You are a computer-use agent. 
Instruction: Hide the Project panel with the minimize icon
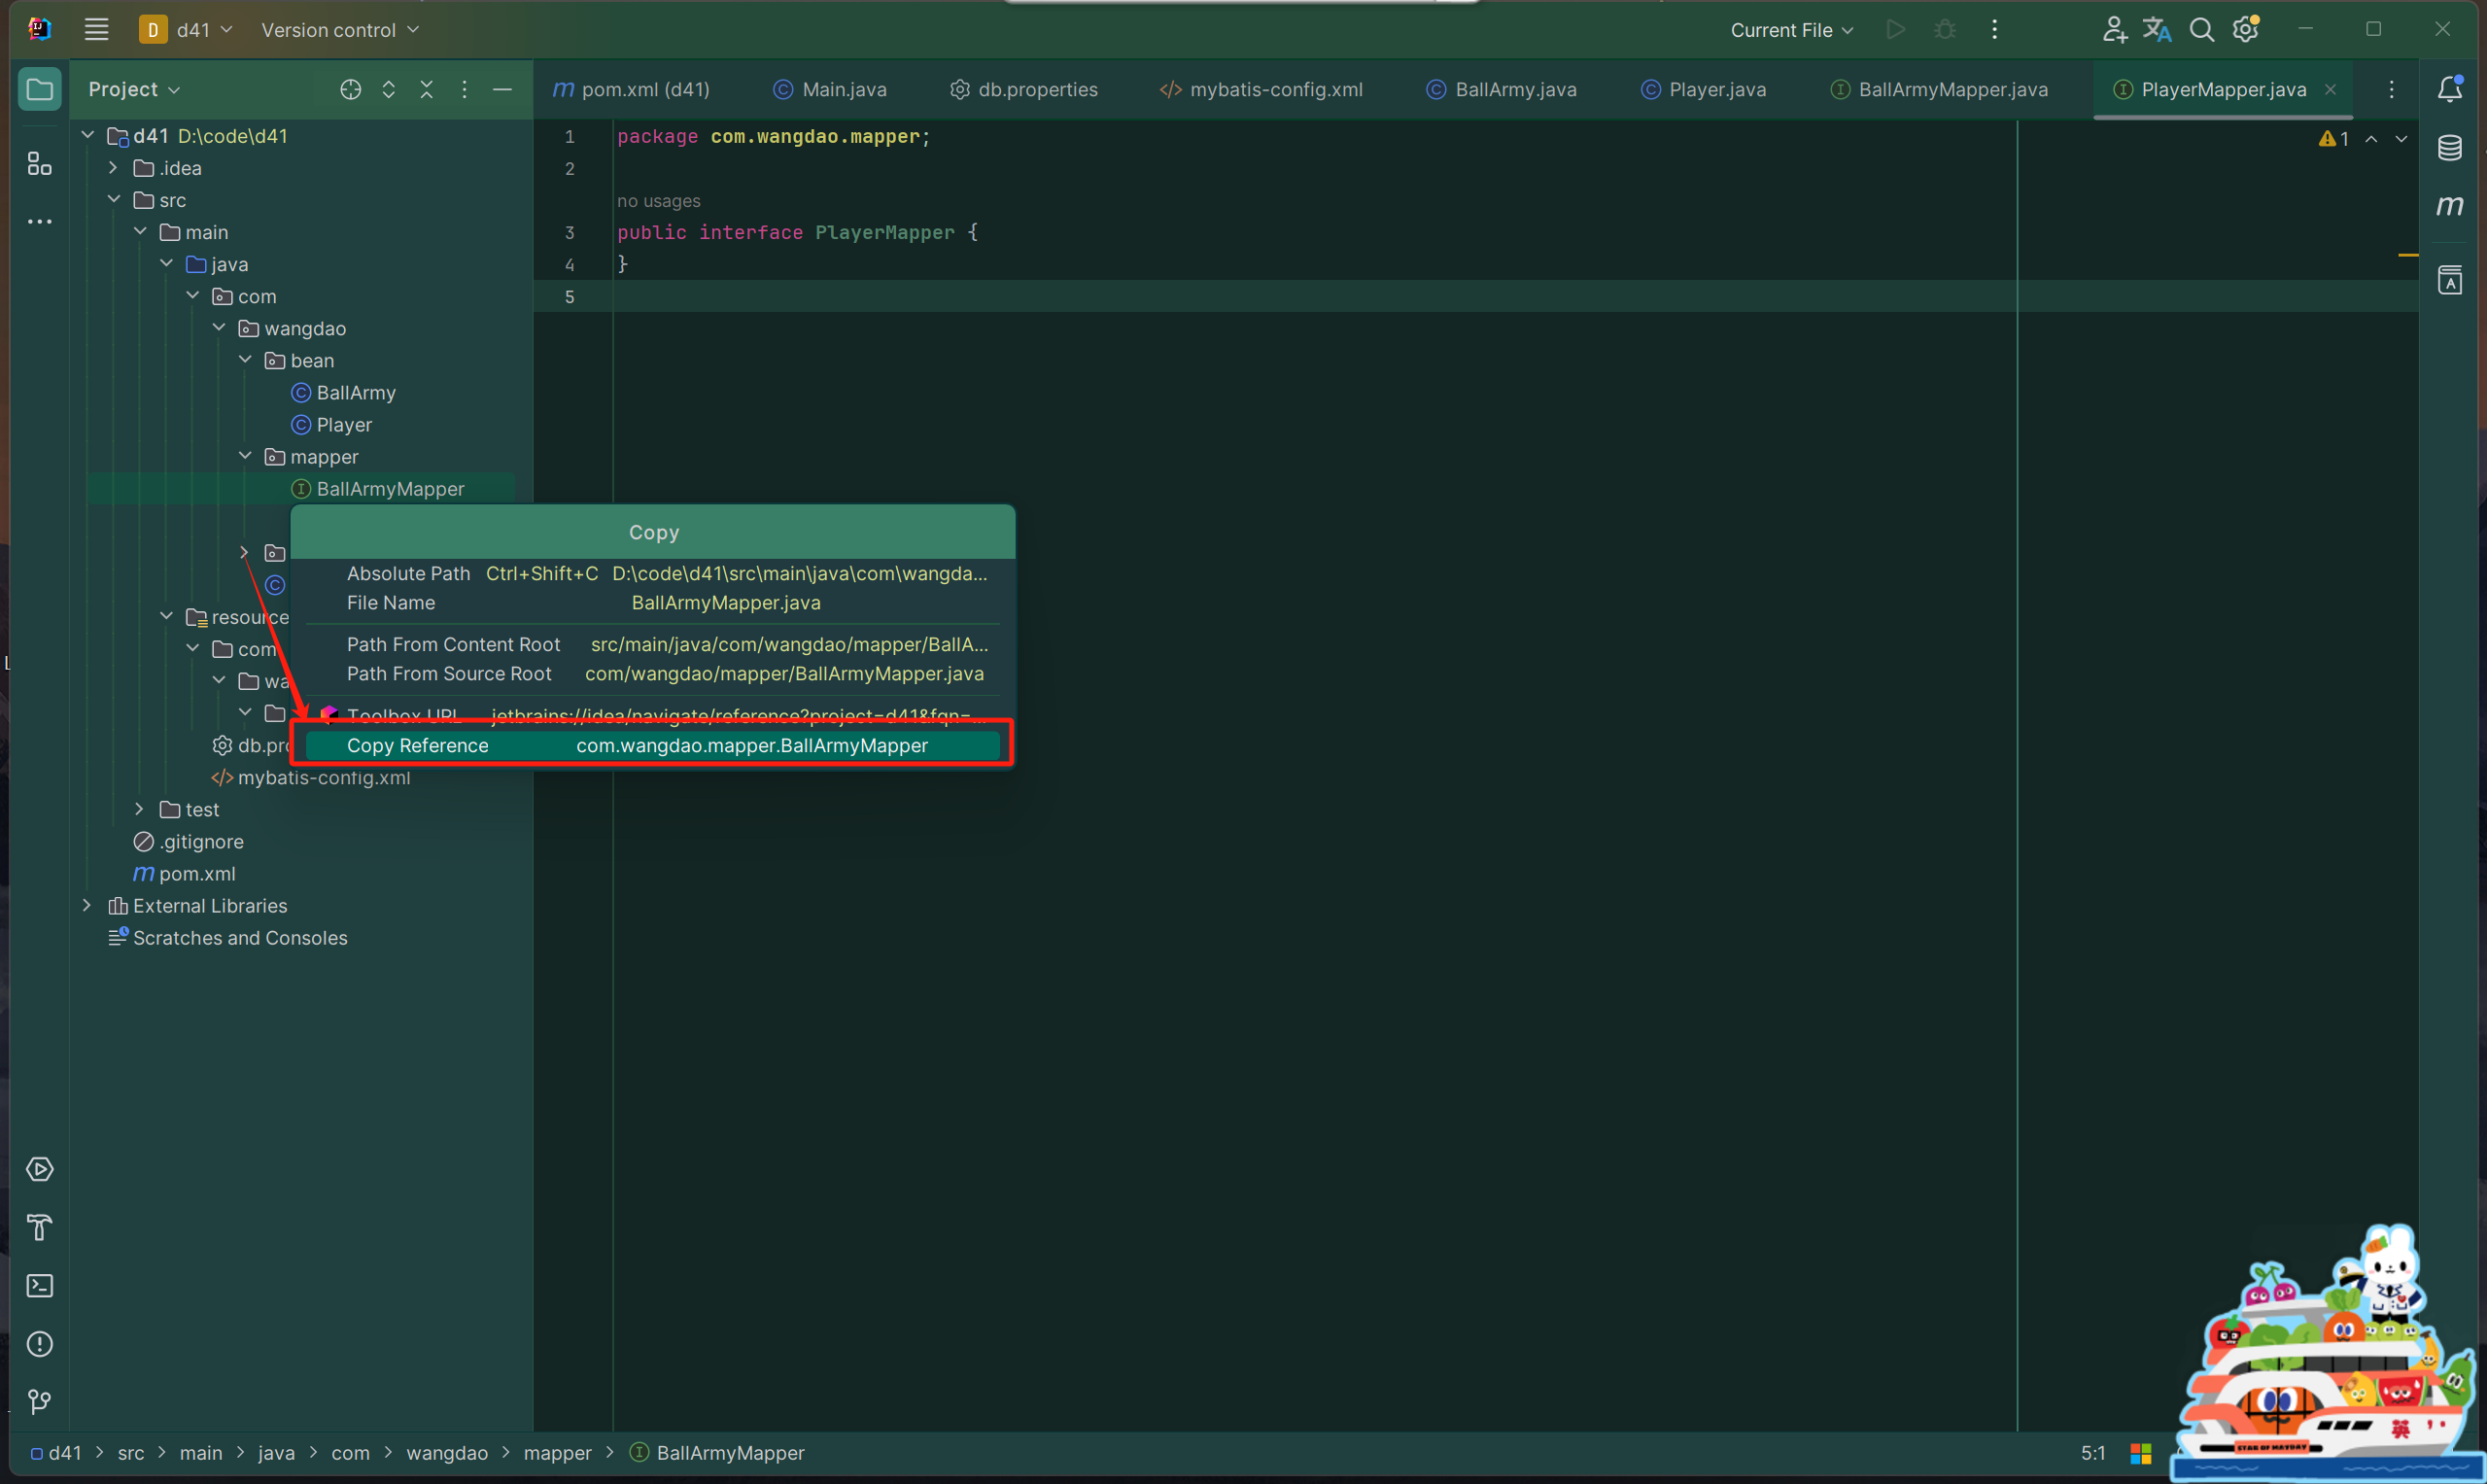tap(503, 89)
